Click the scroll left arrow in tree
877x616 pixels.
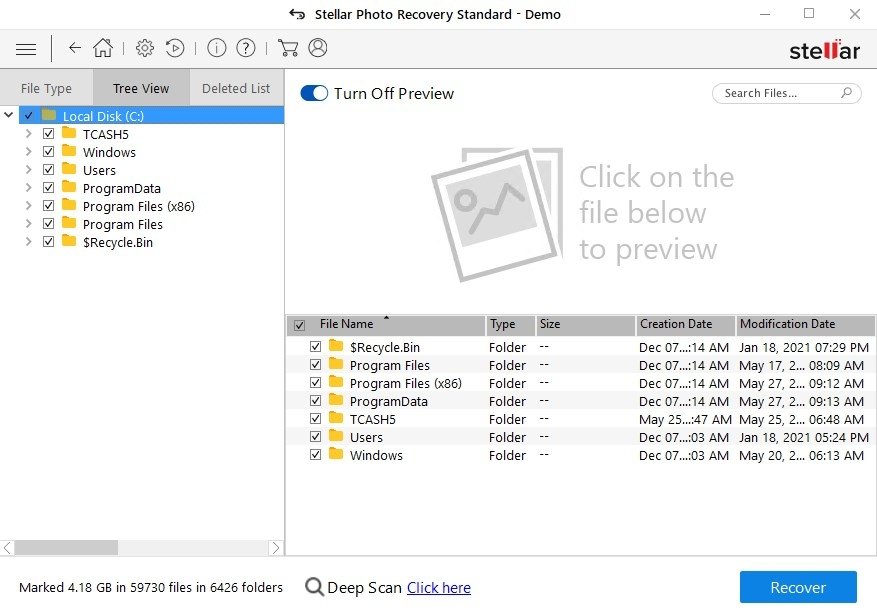pos(7,547)
